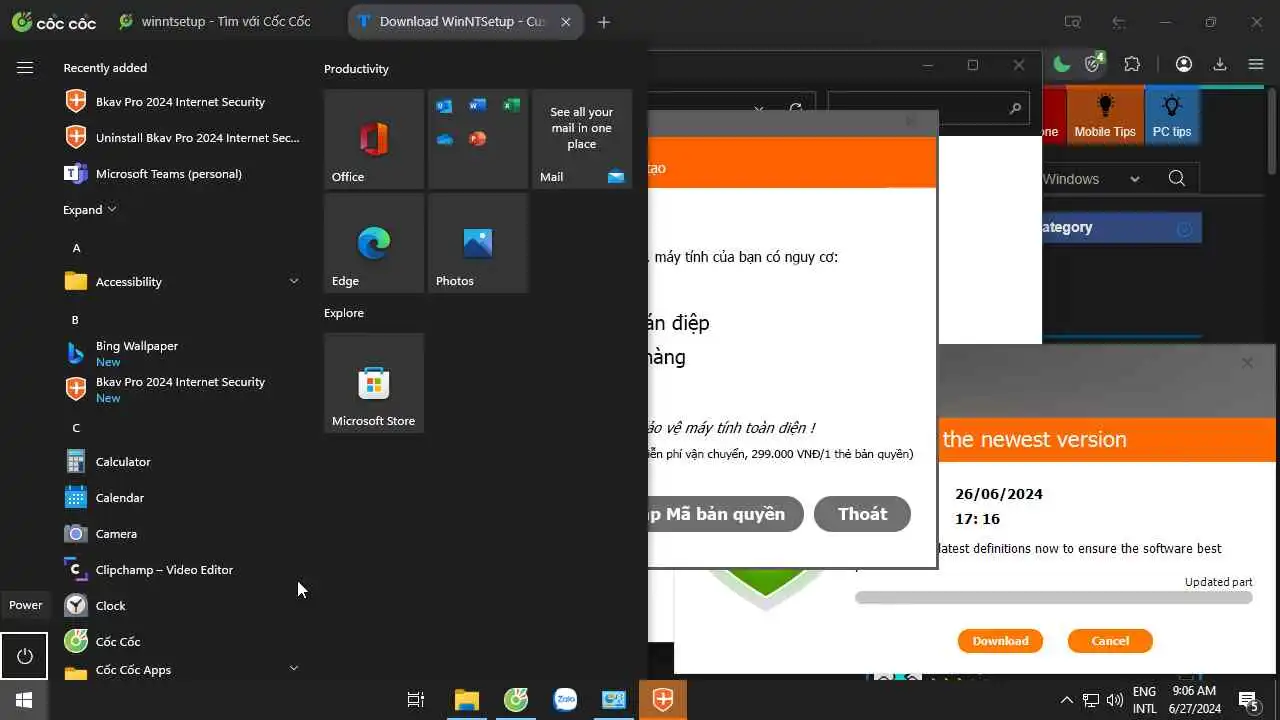Open the taskbar clock and date
Image resolution: width=1280 pixels, height=720 pixels.
(1194, 700)
